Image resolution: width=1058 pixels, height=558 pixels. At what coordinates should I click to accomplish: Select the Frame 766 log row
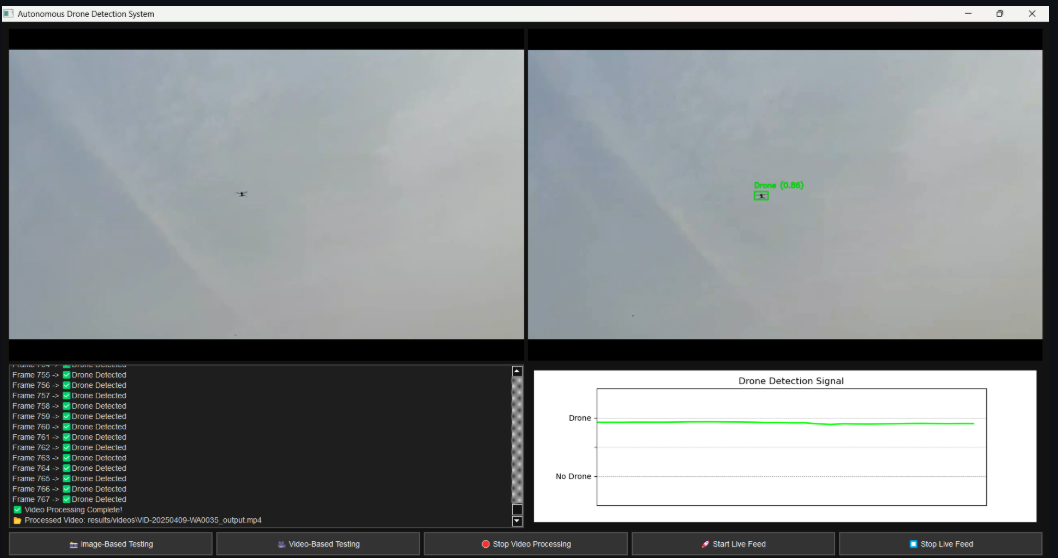tap(69, 489)
